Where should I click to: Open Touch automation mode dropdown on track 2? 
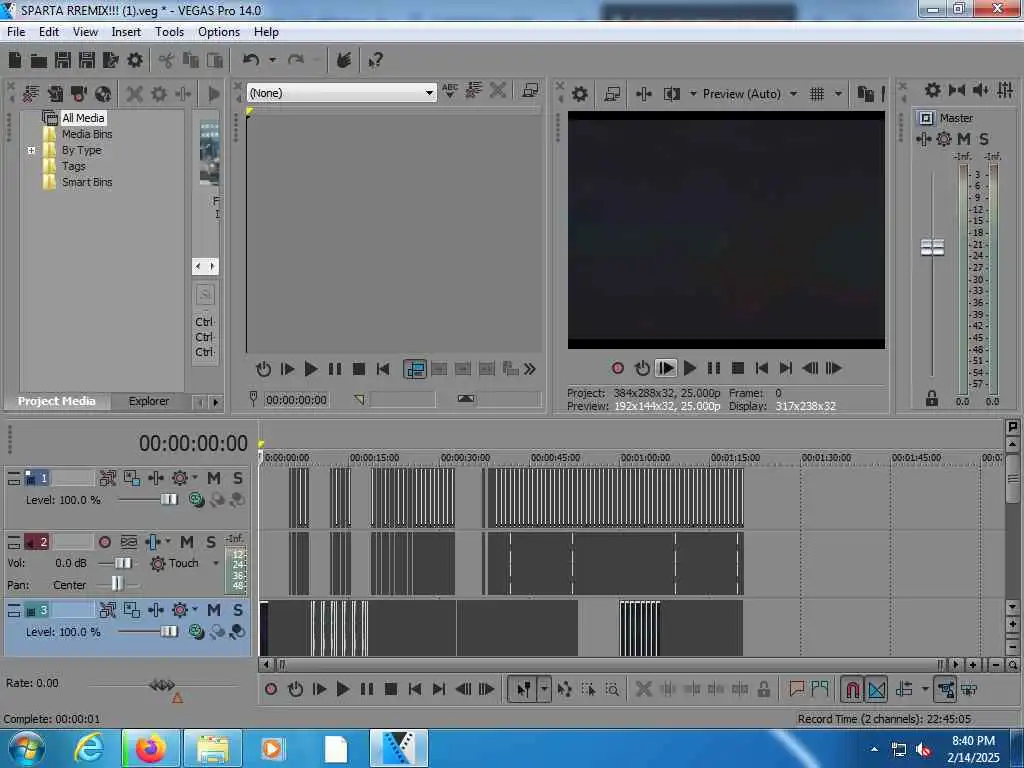[216, 563]
